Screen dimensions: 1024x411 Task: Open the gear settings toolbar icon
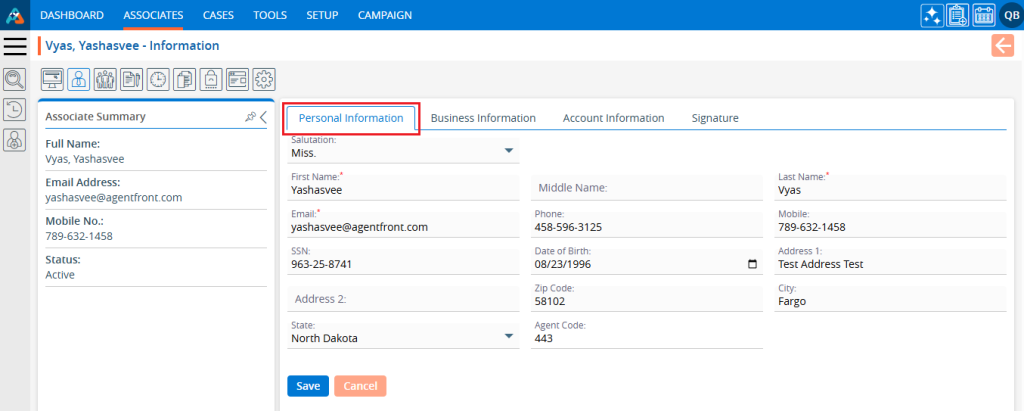pos(264,79)
